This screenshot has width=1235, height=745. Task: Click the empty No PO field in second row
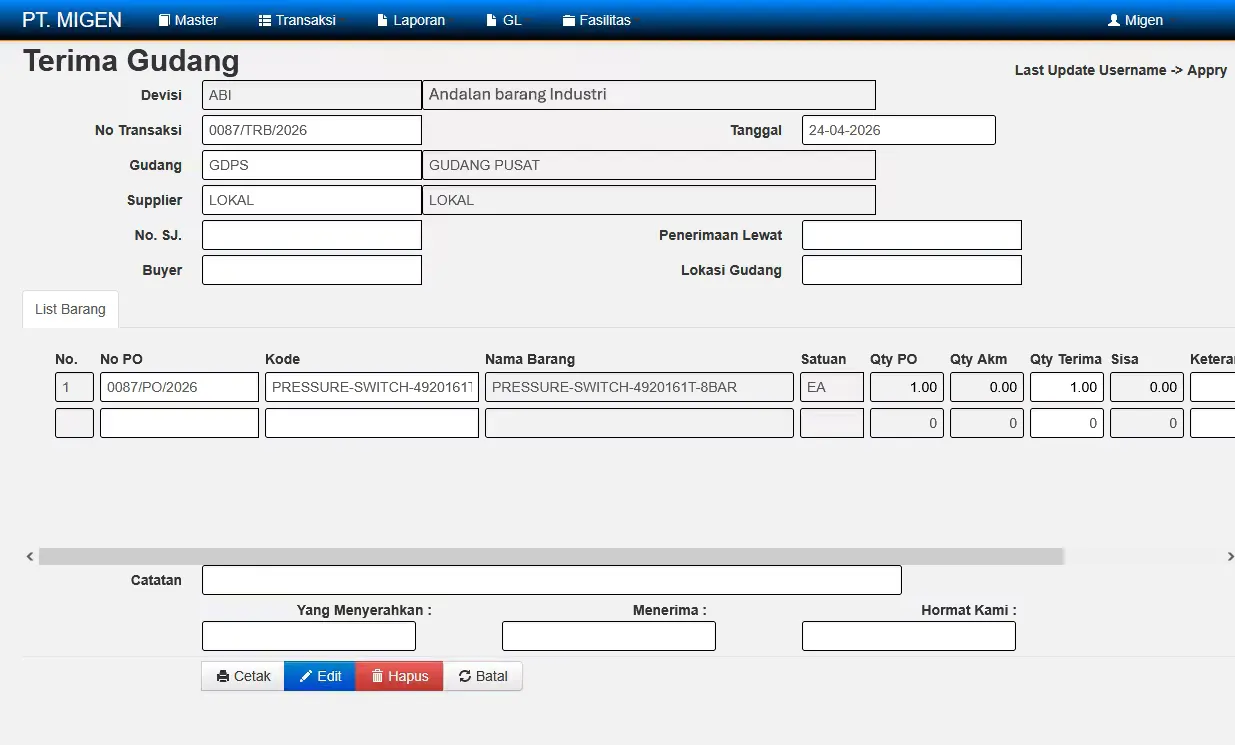pyautogui.click(x=180, y=423)
